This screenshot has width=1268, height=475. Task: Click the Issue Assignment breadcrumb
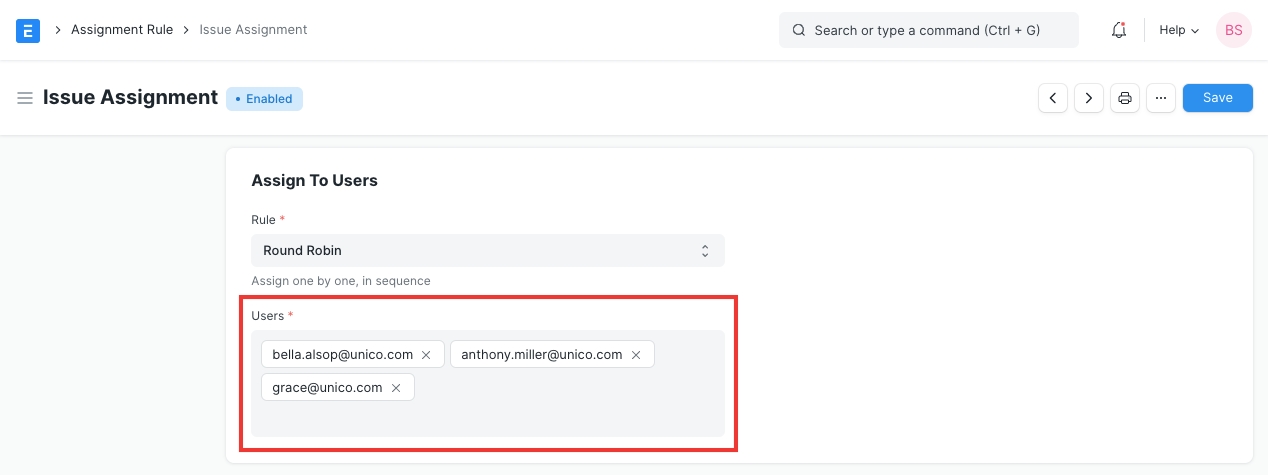click(x=253, y=30)
